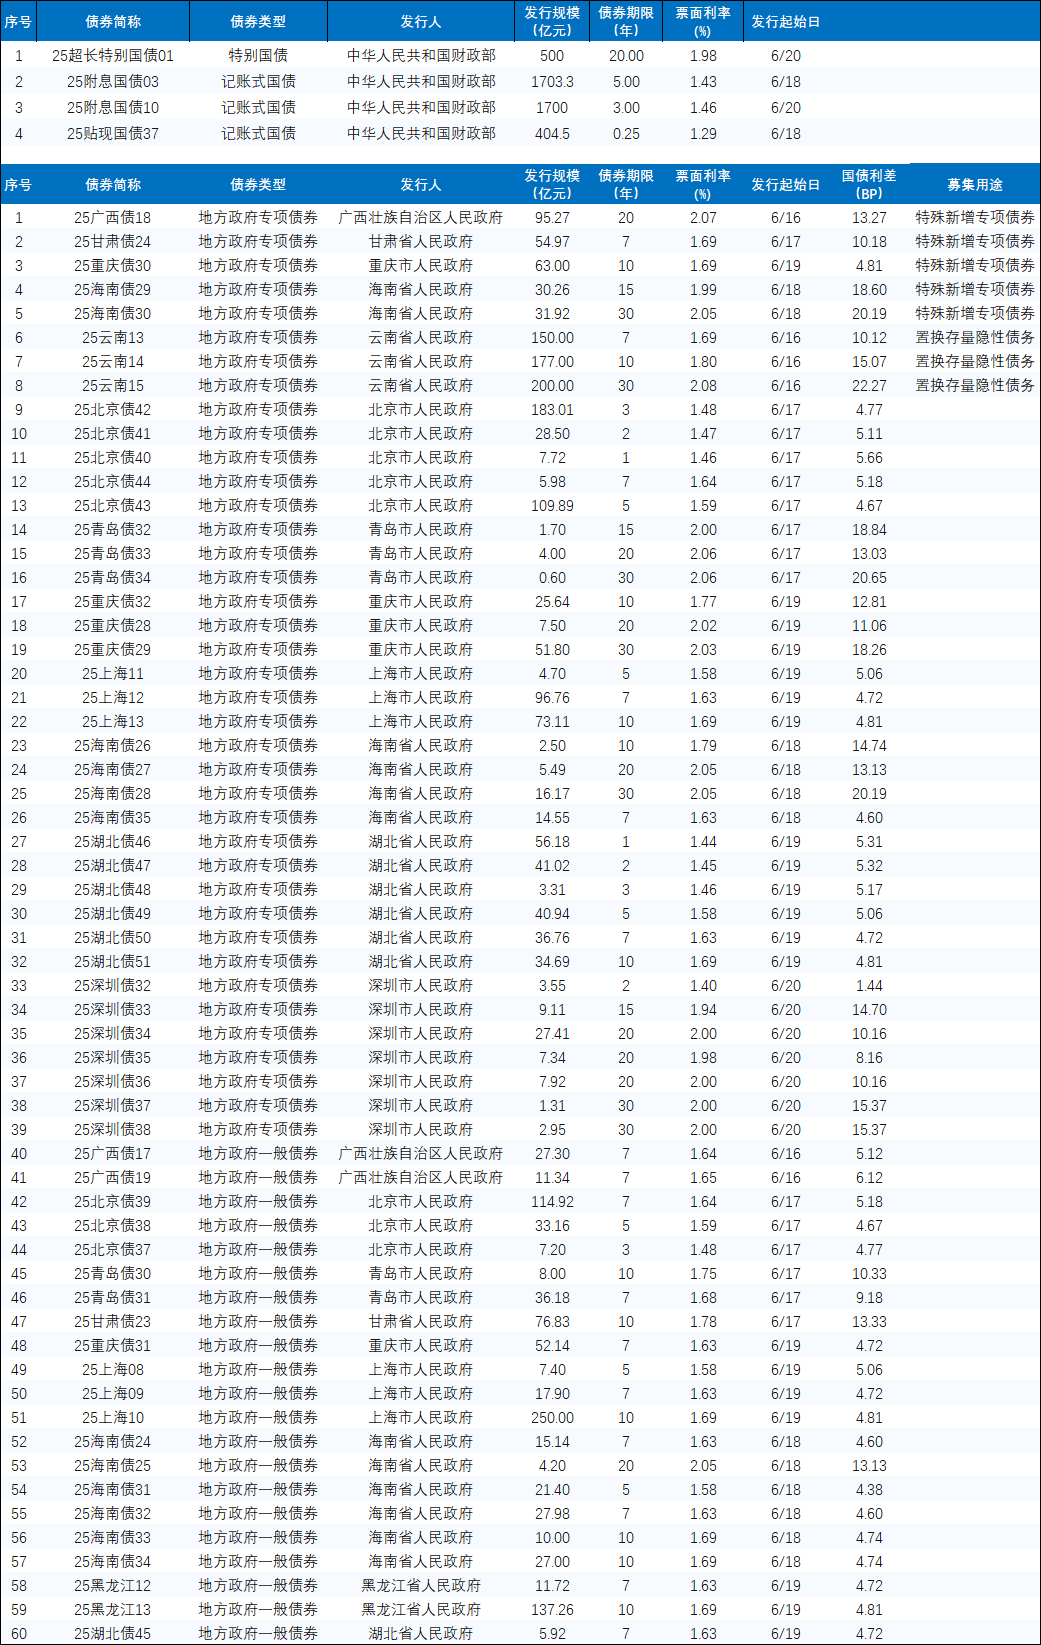Screen dimensions: 1041x1645
Task: Click bond name 25海南债29
Action: [x=113, y=290]
